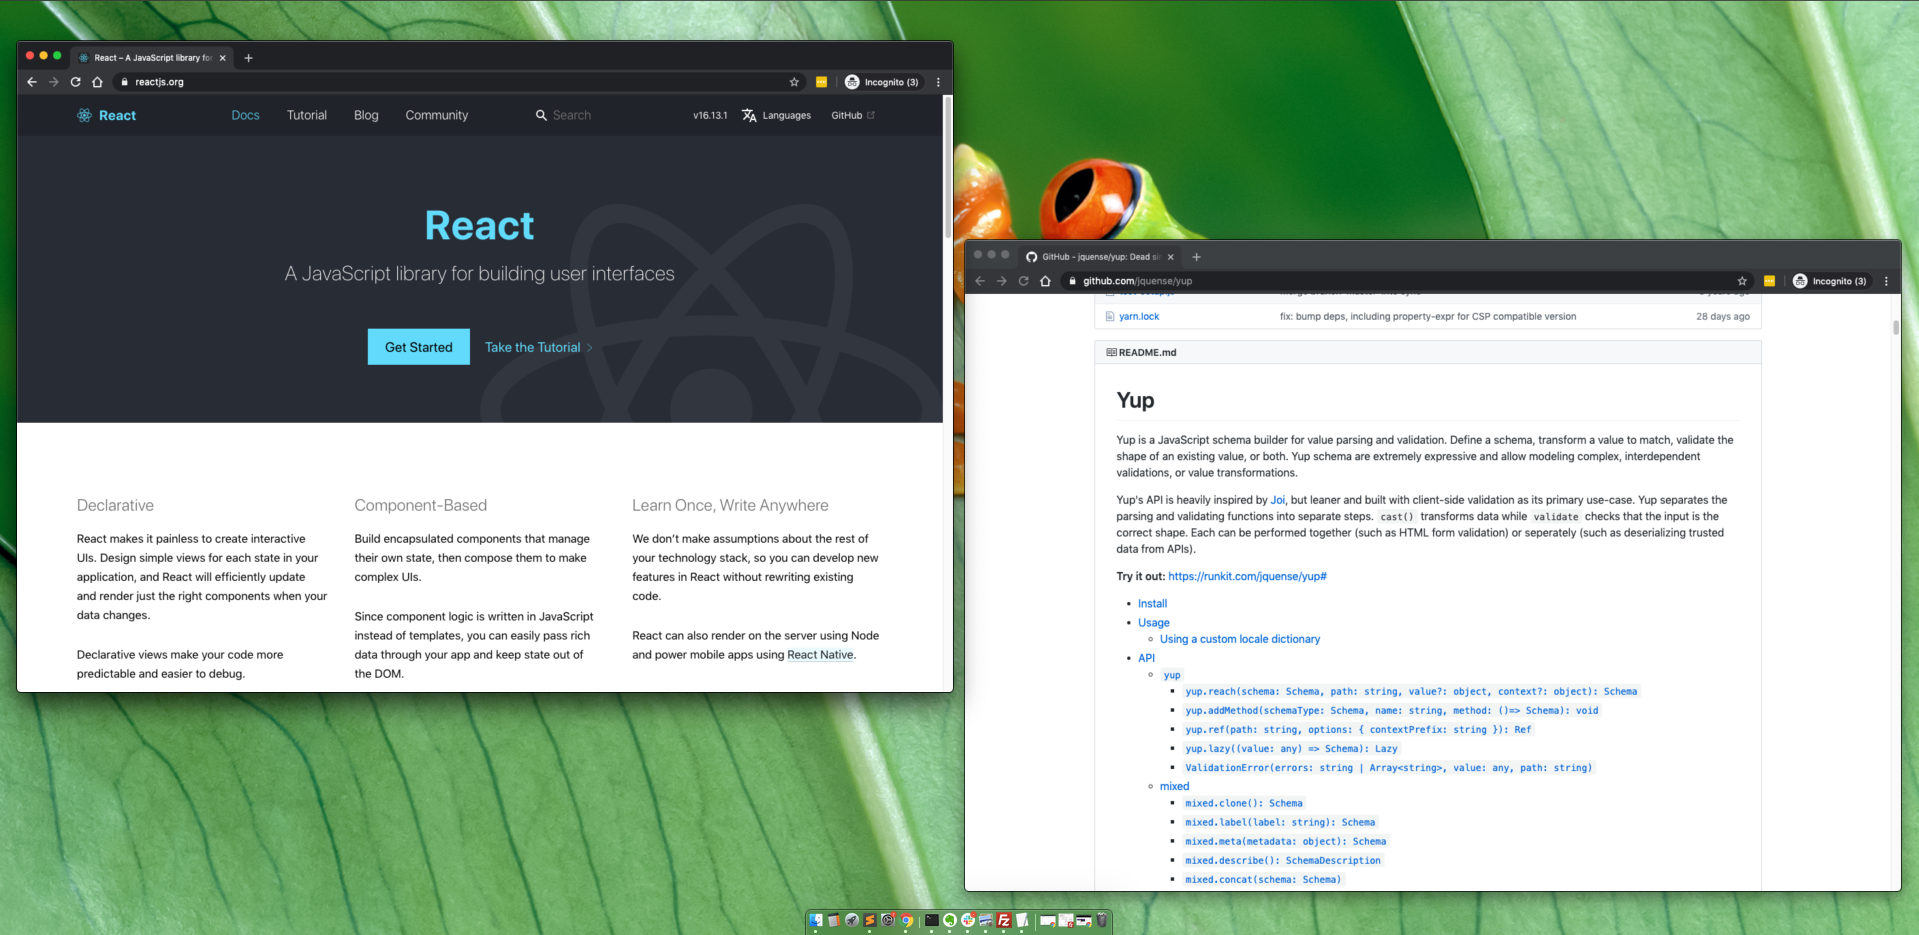Reload the GitHub yup page
This screenshot has width=1919, height=935.
[1023, 281]
